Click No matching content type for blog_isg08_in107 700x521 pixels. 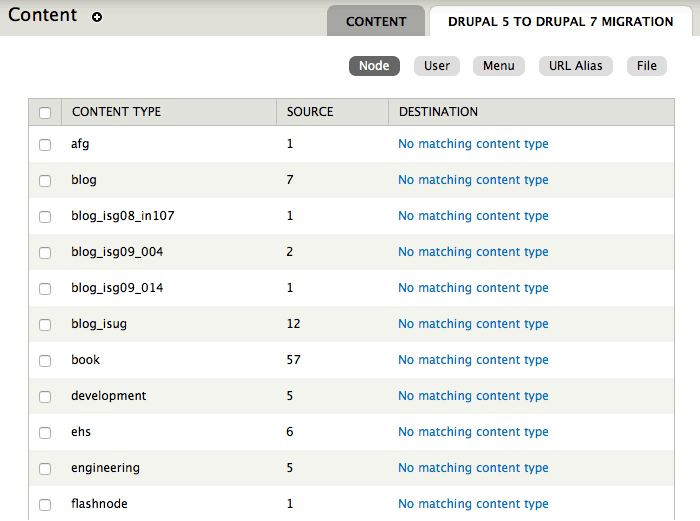pos(473,216)
